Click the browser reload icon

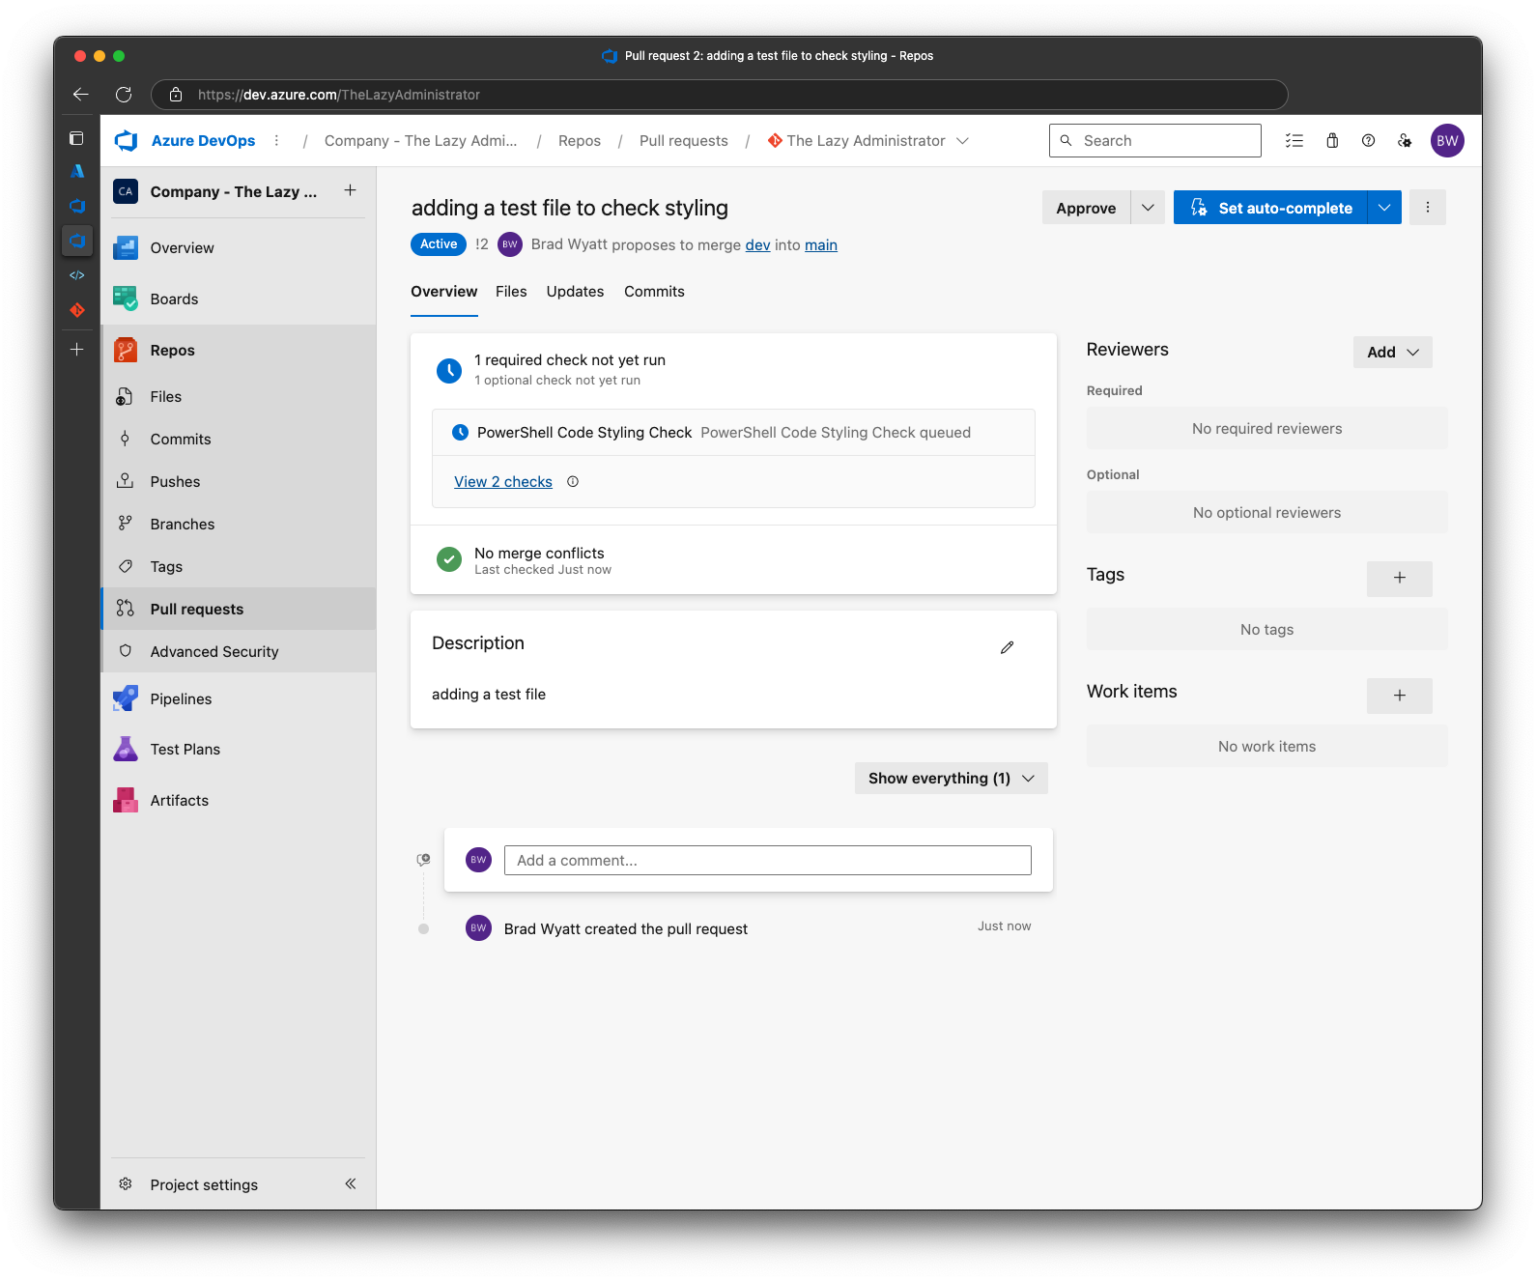124,95
